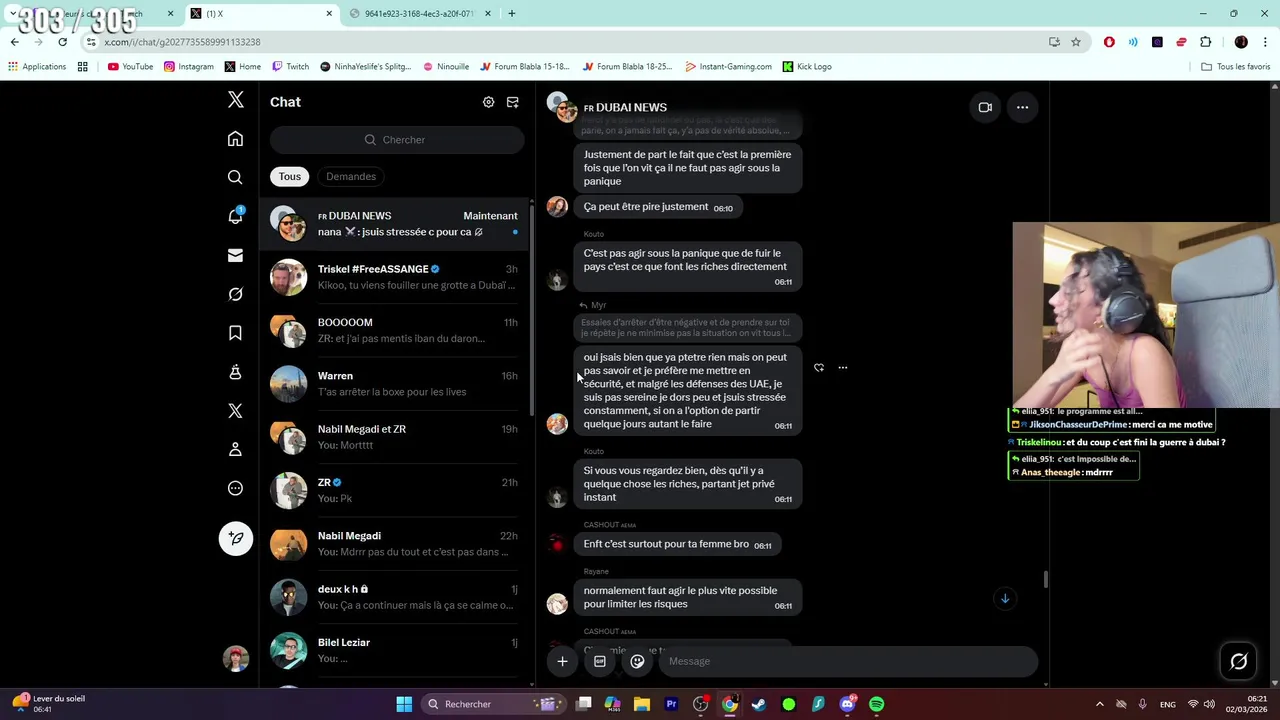Reload the page in Chrome

tap(62, 42)
